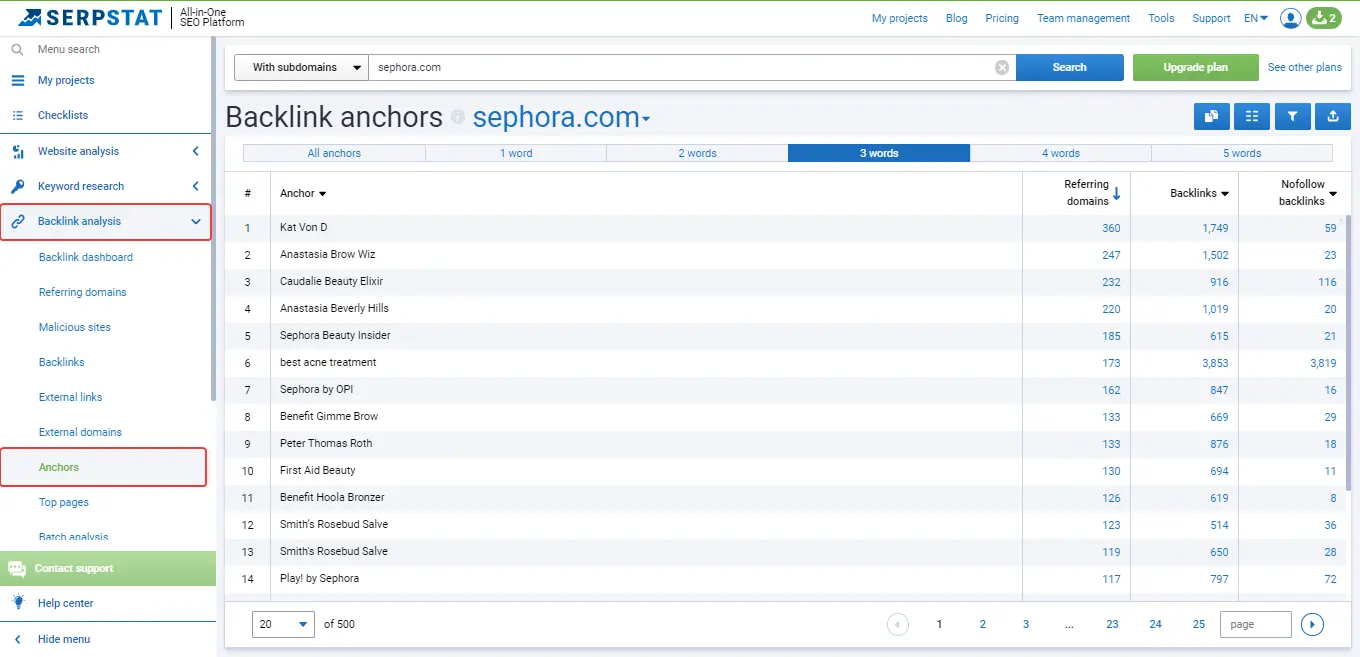Click the Upgrade plan button

[1195, 67]
